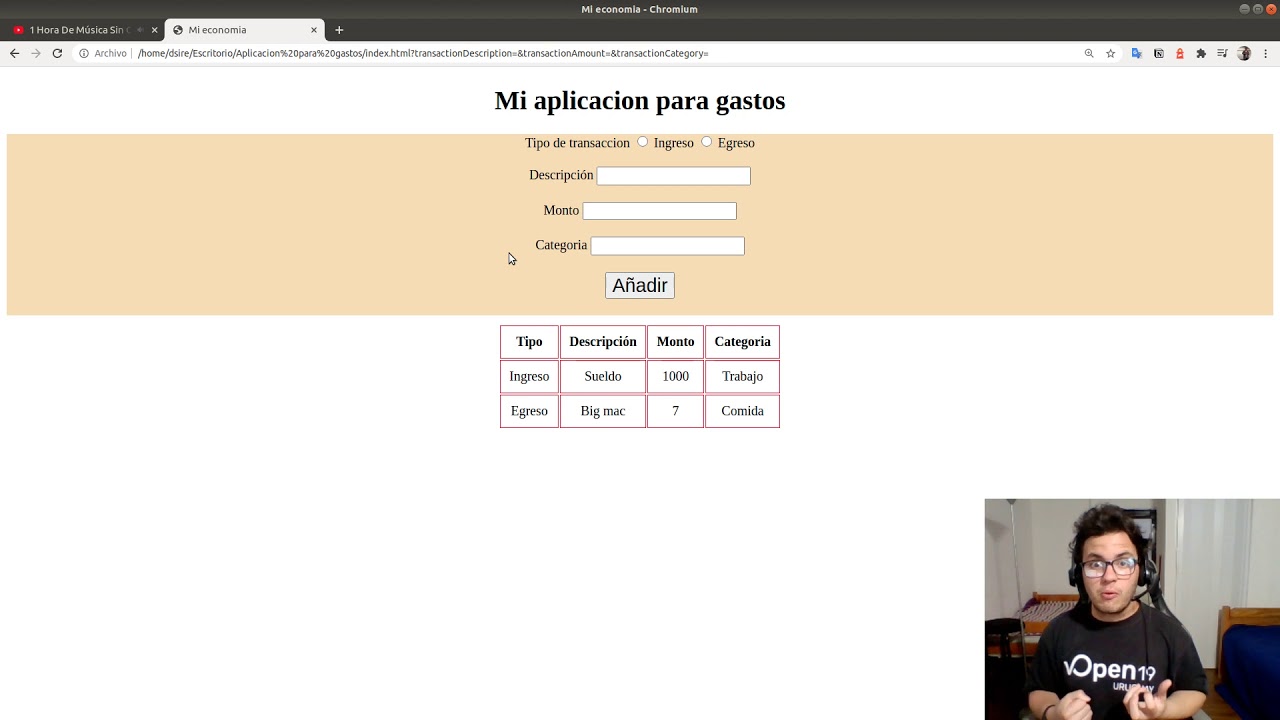Click the amount 7 cell

click(675, 411)
